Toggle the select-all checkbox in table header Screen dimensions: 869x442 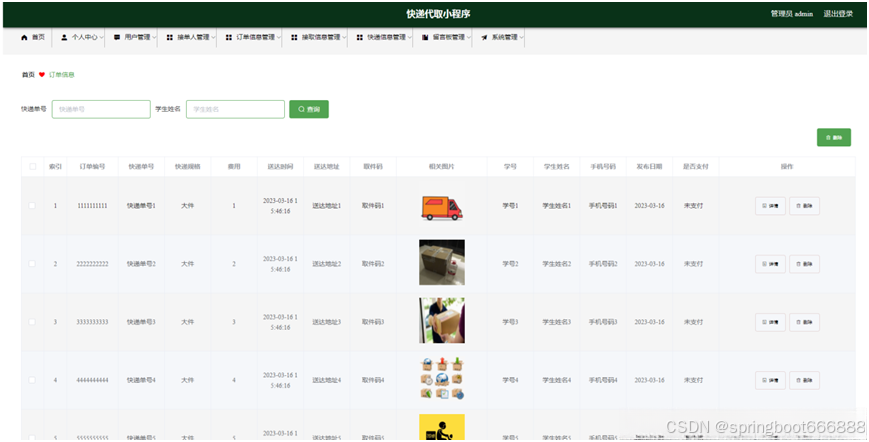tap(33, 166)
